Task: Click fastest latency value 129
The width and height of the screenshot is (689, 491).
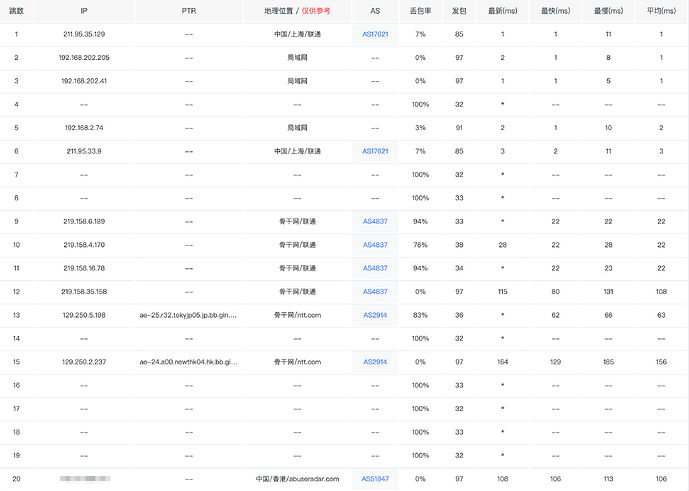Action: [x=555, y=362]
